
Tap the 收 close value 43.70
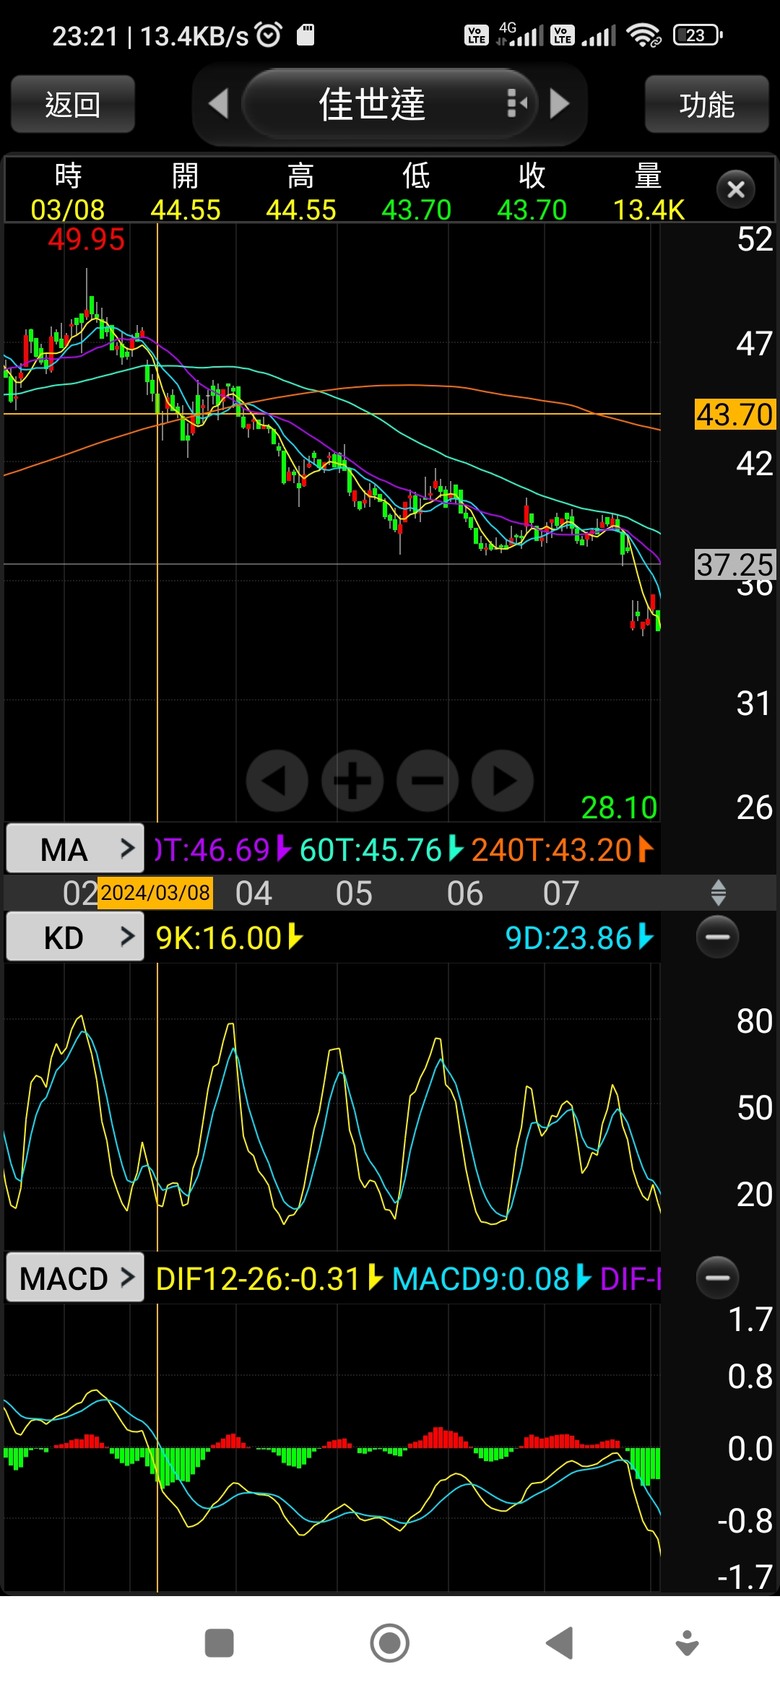pyautogui.click(x=532, y=210)
